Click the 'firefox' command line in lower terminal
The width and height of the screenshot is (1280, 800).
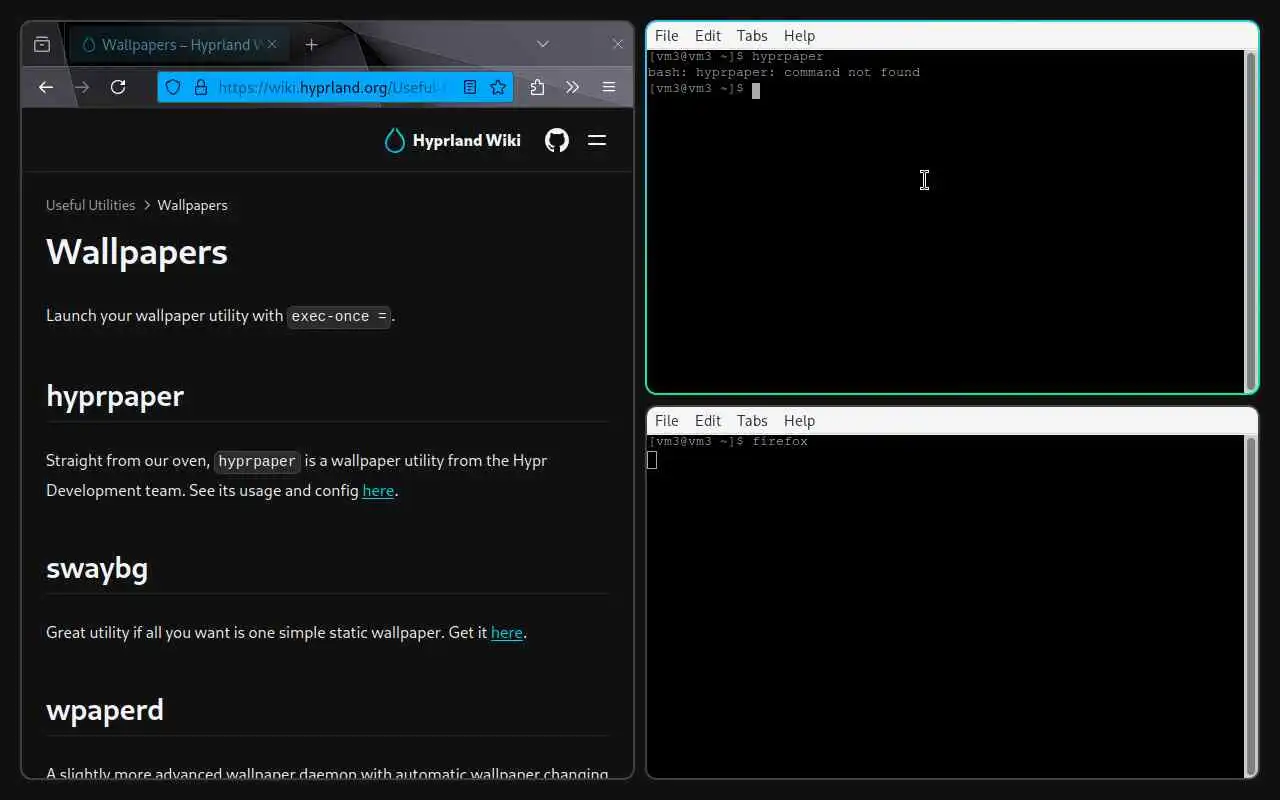pos(728,441)
